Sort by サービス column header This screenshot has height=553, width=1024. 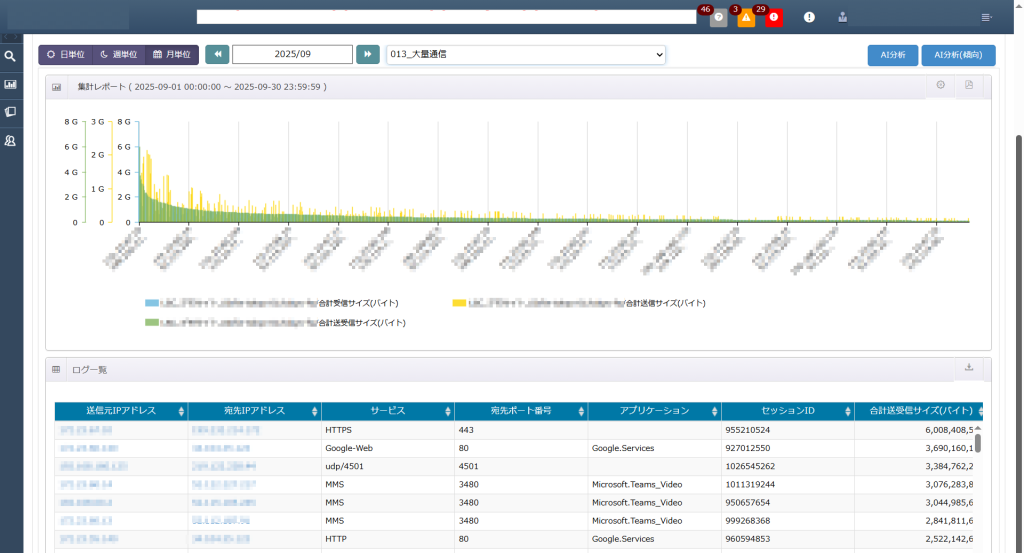(388, 411)
